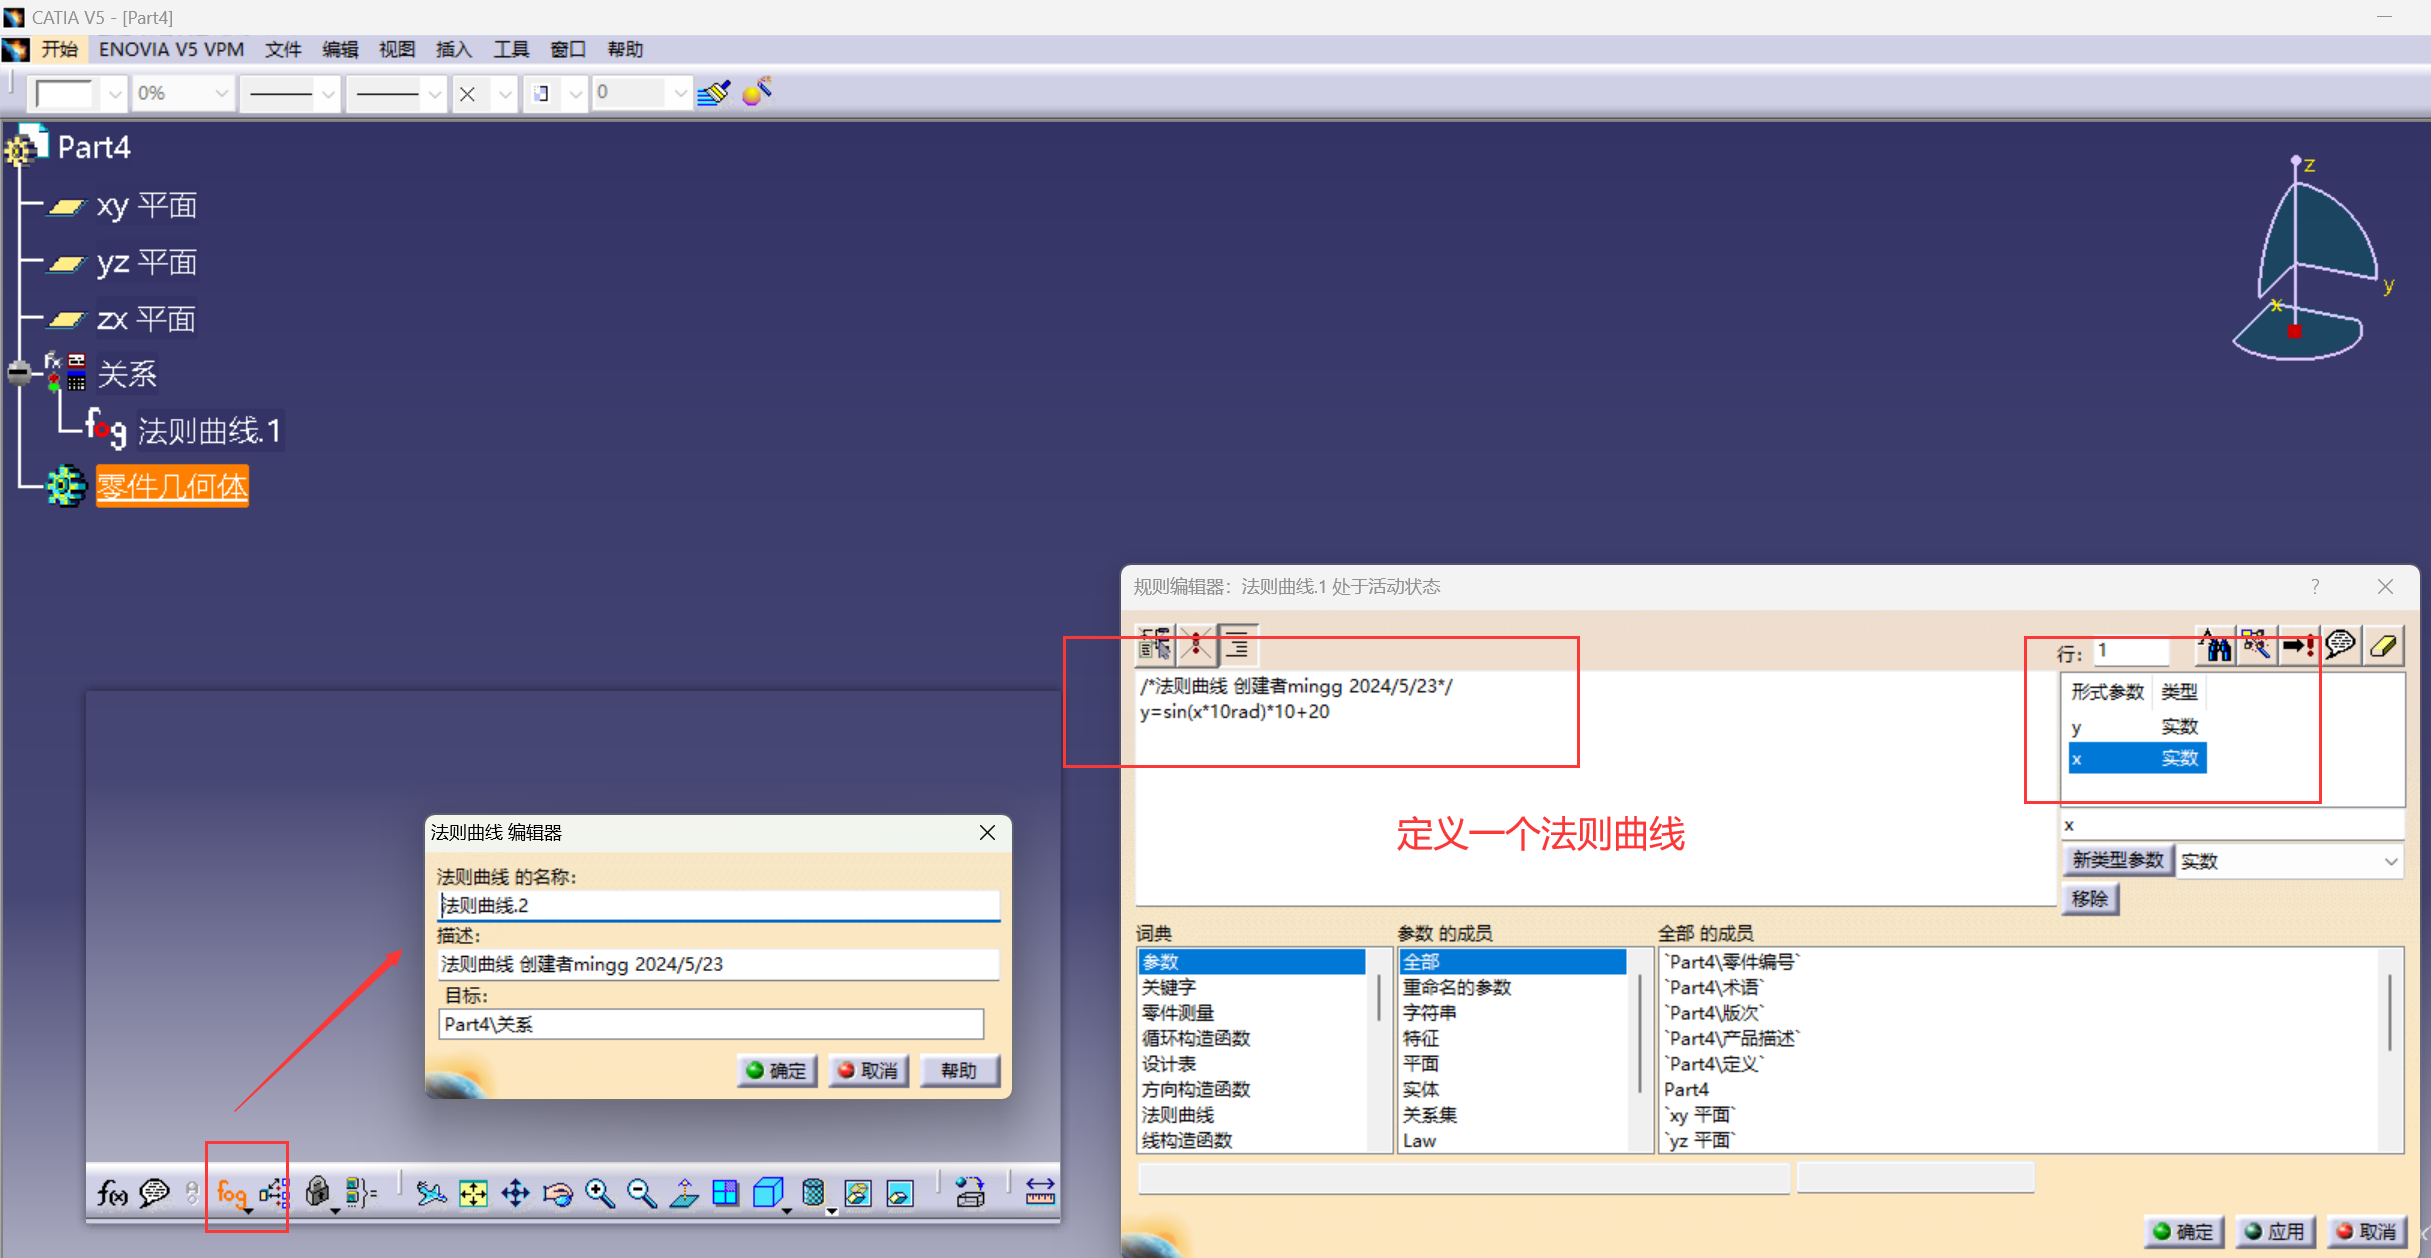Screen dimensions: 2431x1258
Task: Select the Fly mode airplane icon
Action: (431, 1192)
